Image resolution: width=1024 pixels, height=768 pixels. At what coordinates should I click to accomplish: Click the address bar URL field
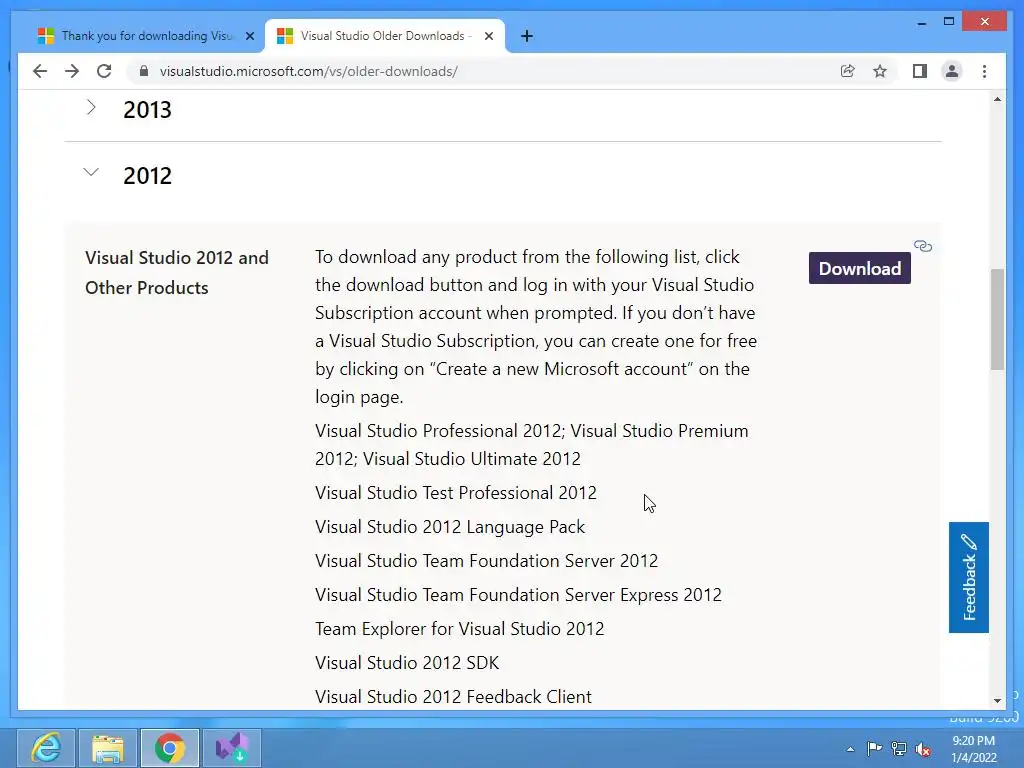(483, 71)
